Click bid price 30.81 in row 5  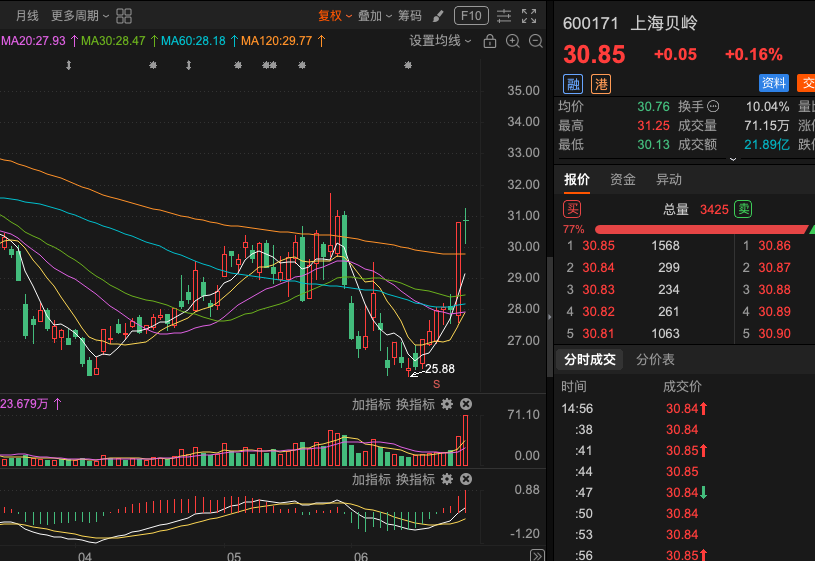[x=598, y=334]
